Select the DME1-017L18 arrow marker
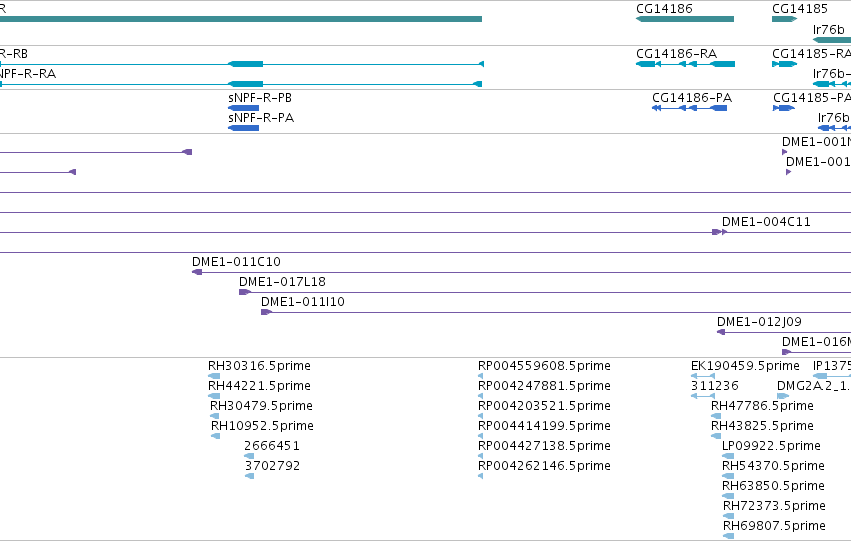The height and width of the screenshot is (541, 851). 245,292
